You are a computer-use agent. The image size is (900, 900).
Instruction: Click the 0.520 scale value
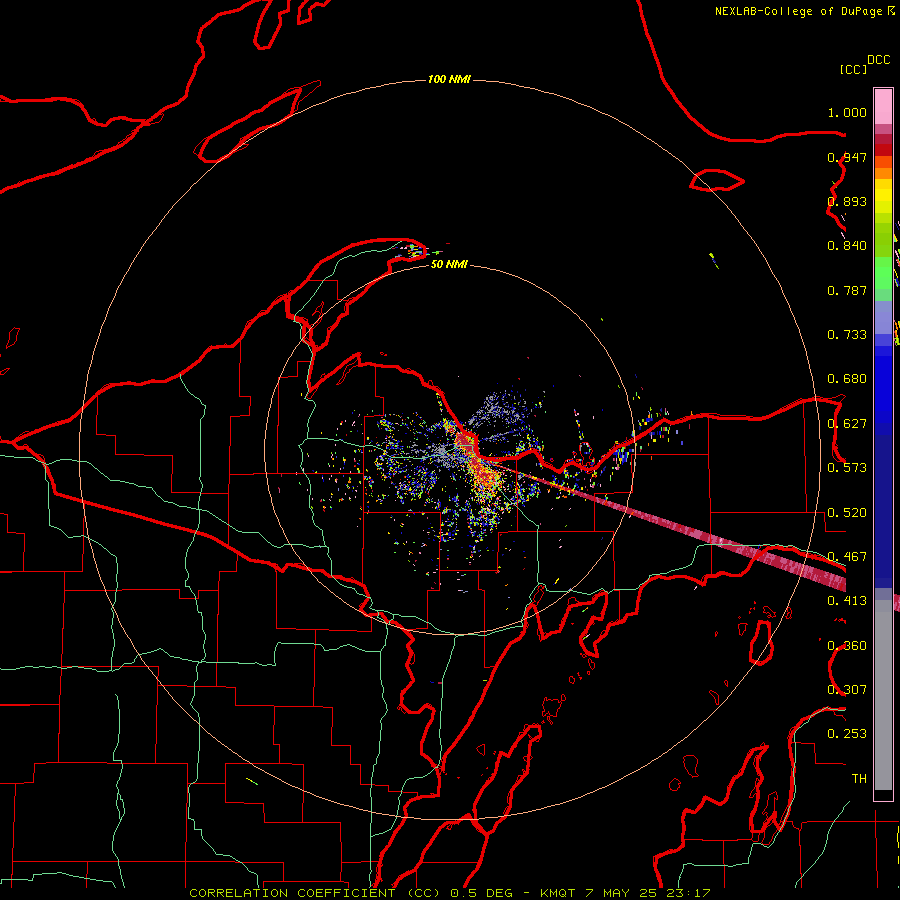(x=847, y=513)
